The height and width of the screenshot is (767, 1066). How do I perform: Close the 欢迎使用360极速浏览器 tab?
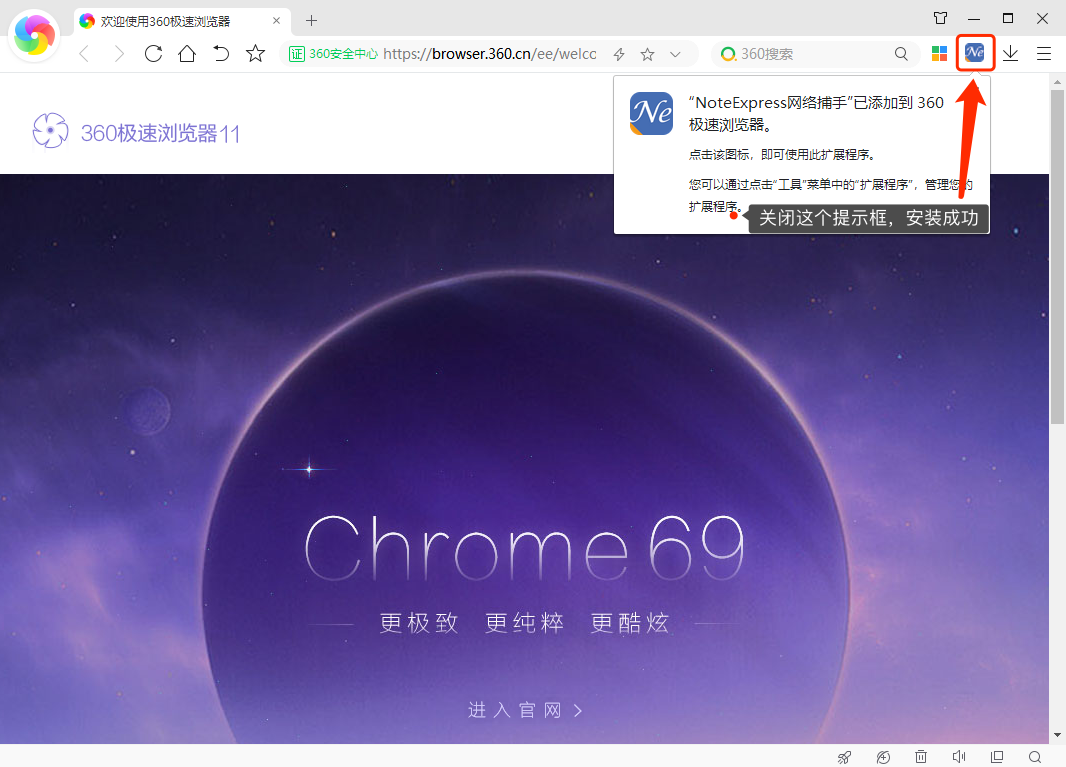(x=277, y=20)
